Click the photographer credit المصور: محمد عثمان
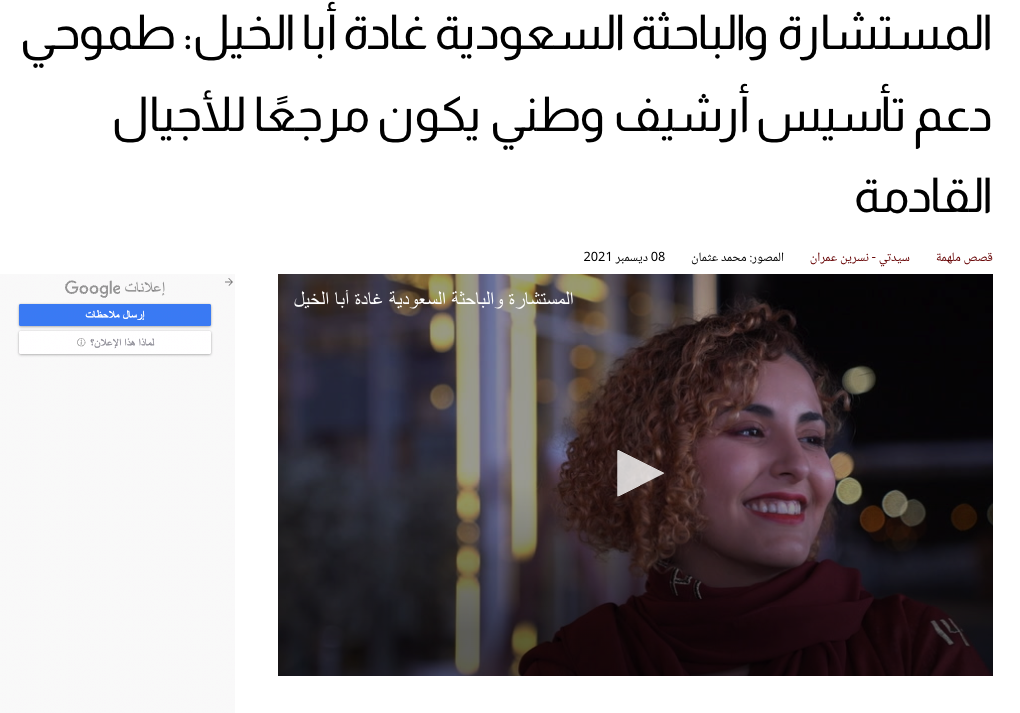Viewport: 1020px width, 713px height. pyautogui.click(x=737, y=258)
